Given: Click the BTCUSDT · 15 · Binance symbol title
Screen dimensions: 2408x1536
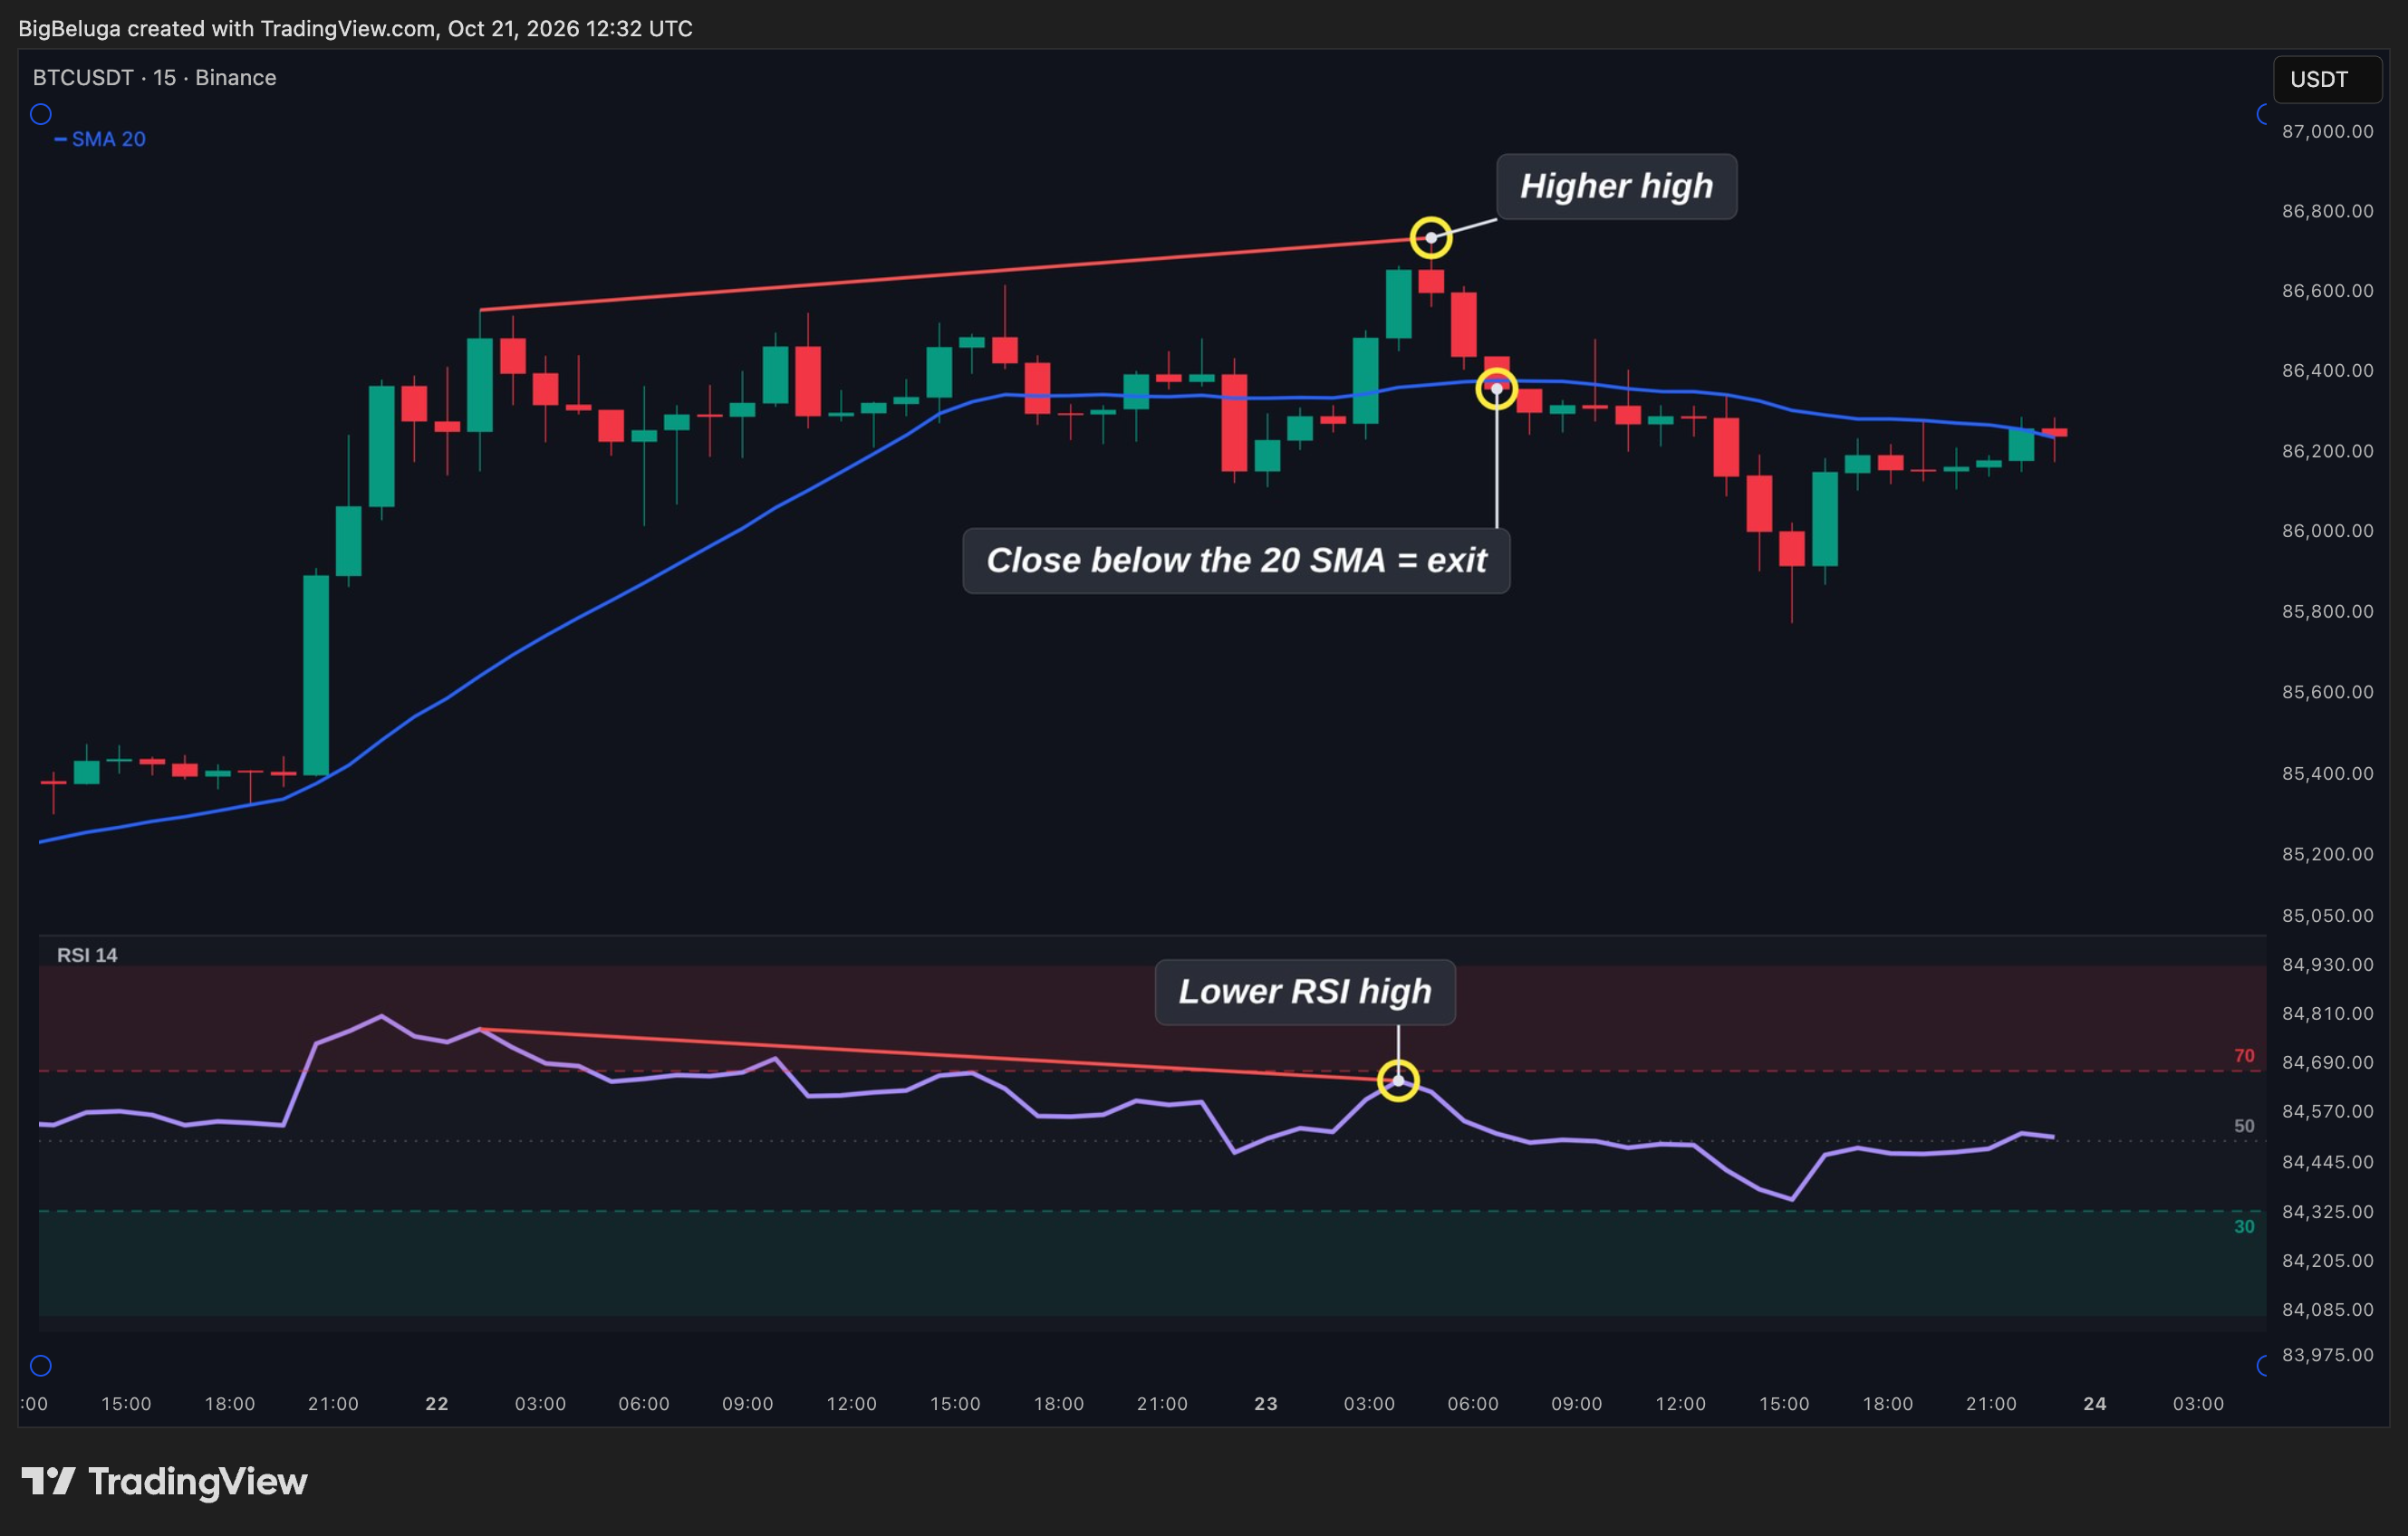Looking at the screenshot, I should click(155, 78).
